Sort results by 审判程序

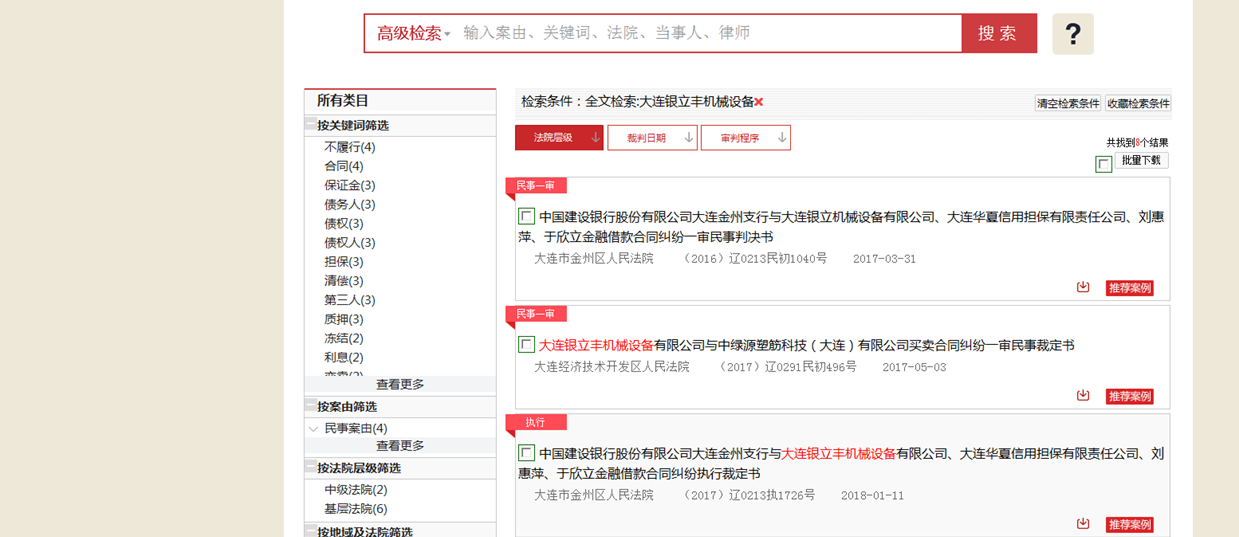pos(745,138)
